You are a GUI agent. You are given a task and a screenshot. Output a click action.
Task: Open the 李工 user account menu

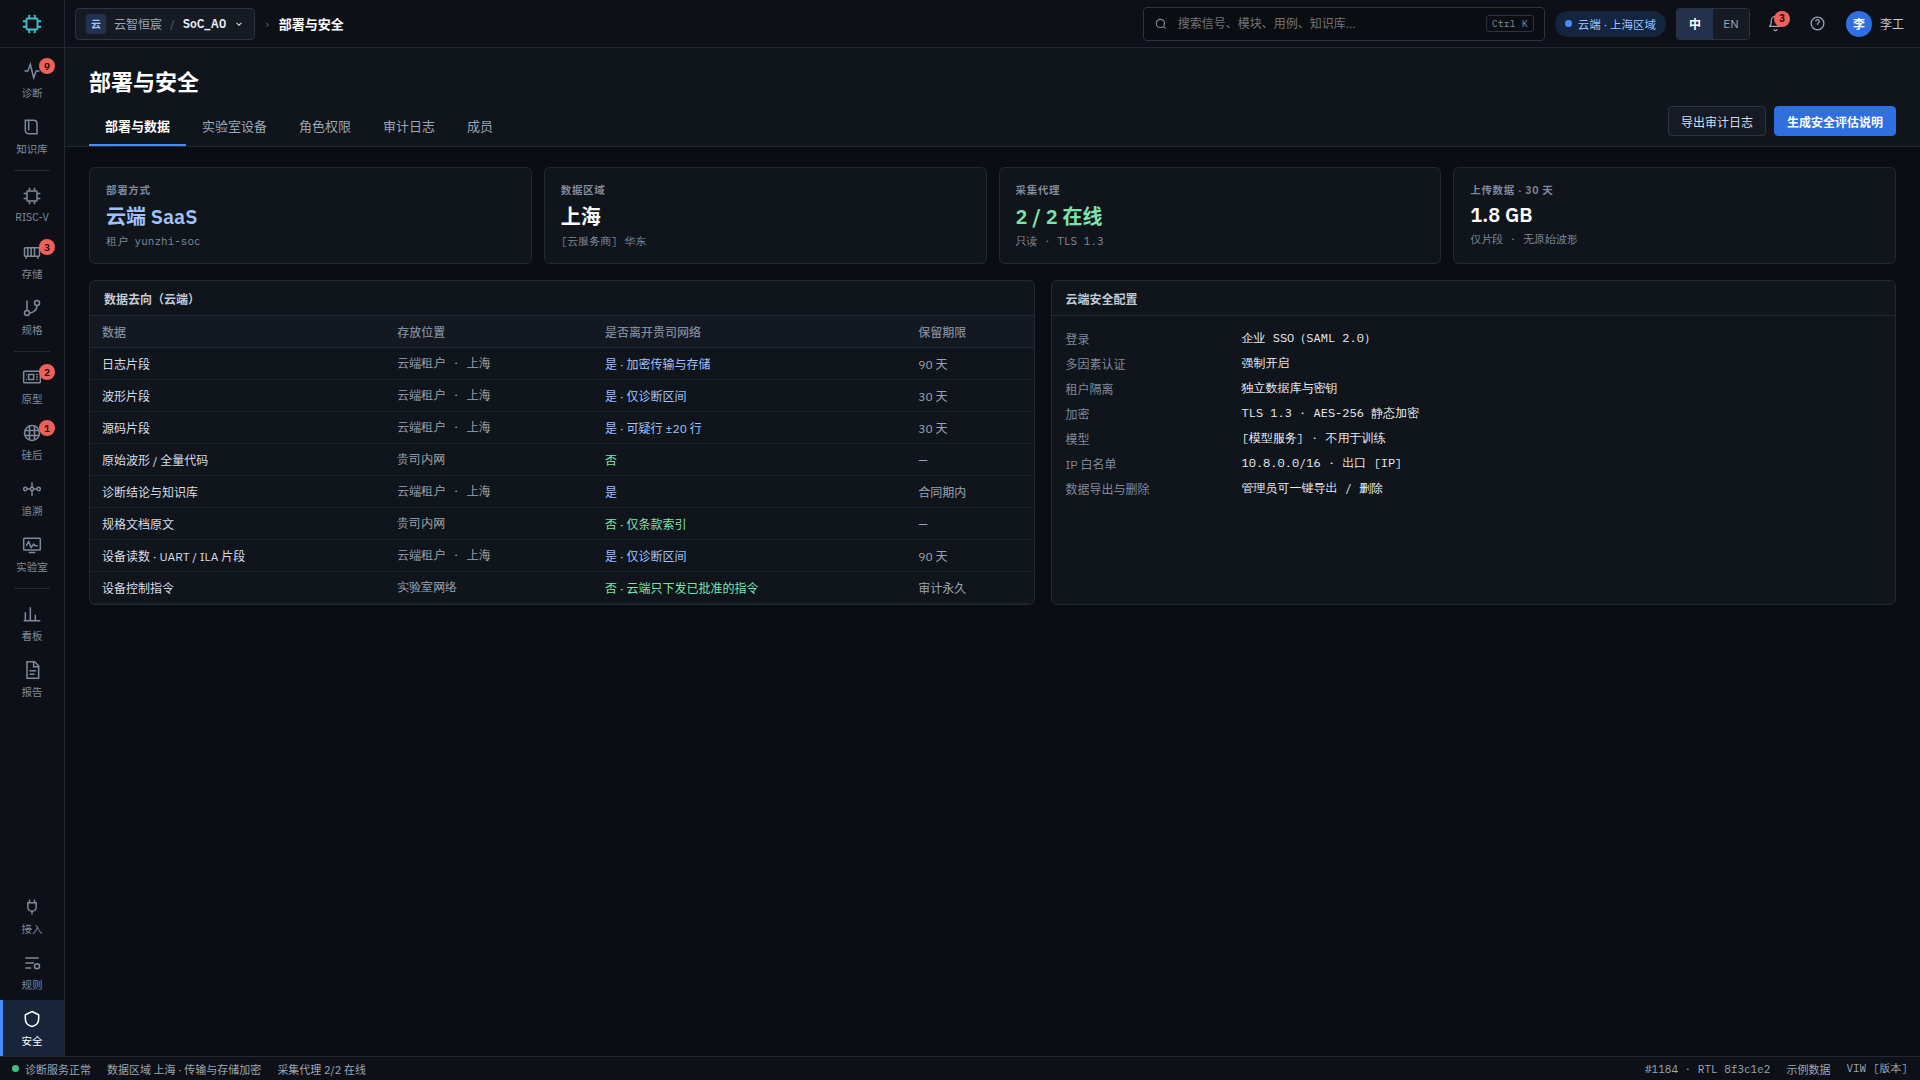click(x=1875, y=24)
